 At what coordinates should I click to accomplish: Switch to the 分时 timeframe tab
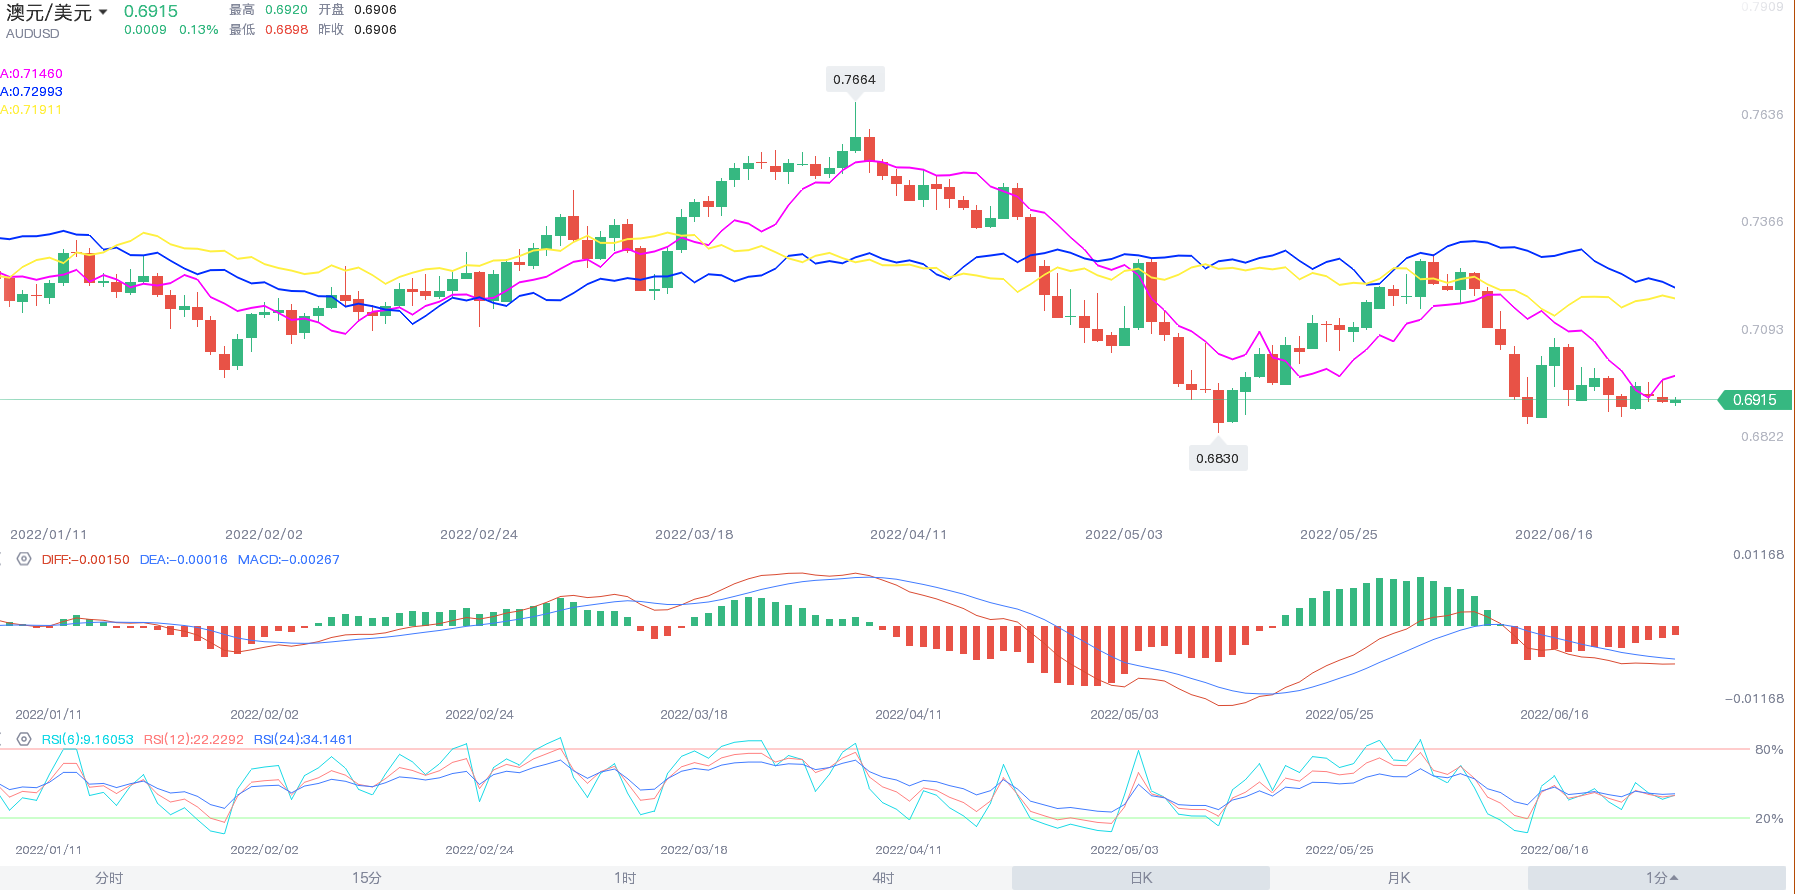point(109,878)
